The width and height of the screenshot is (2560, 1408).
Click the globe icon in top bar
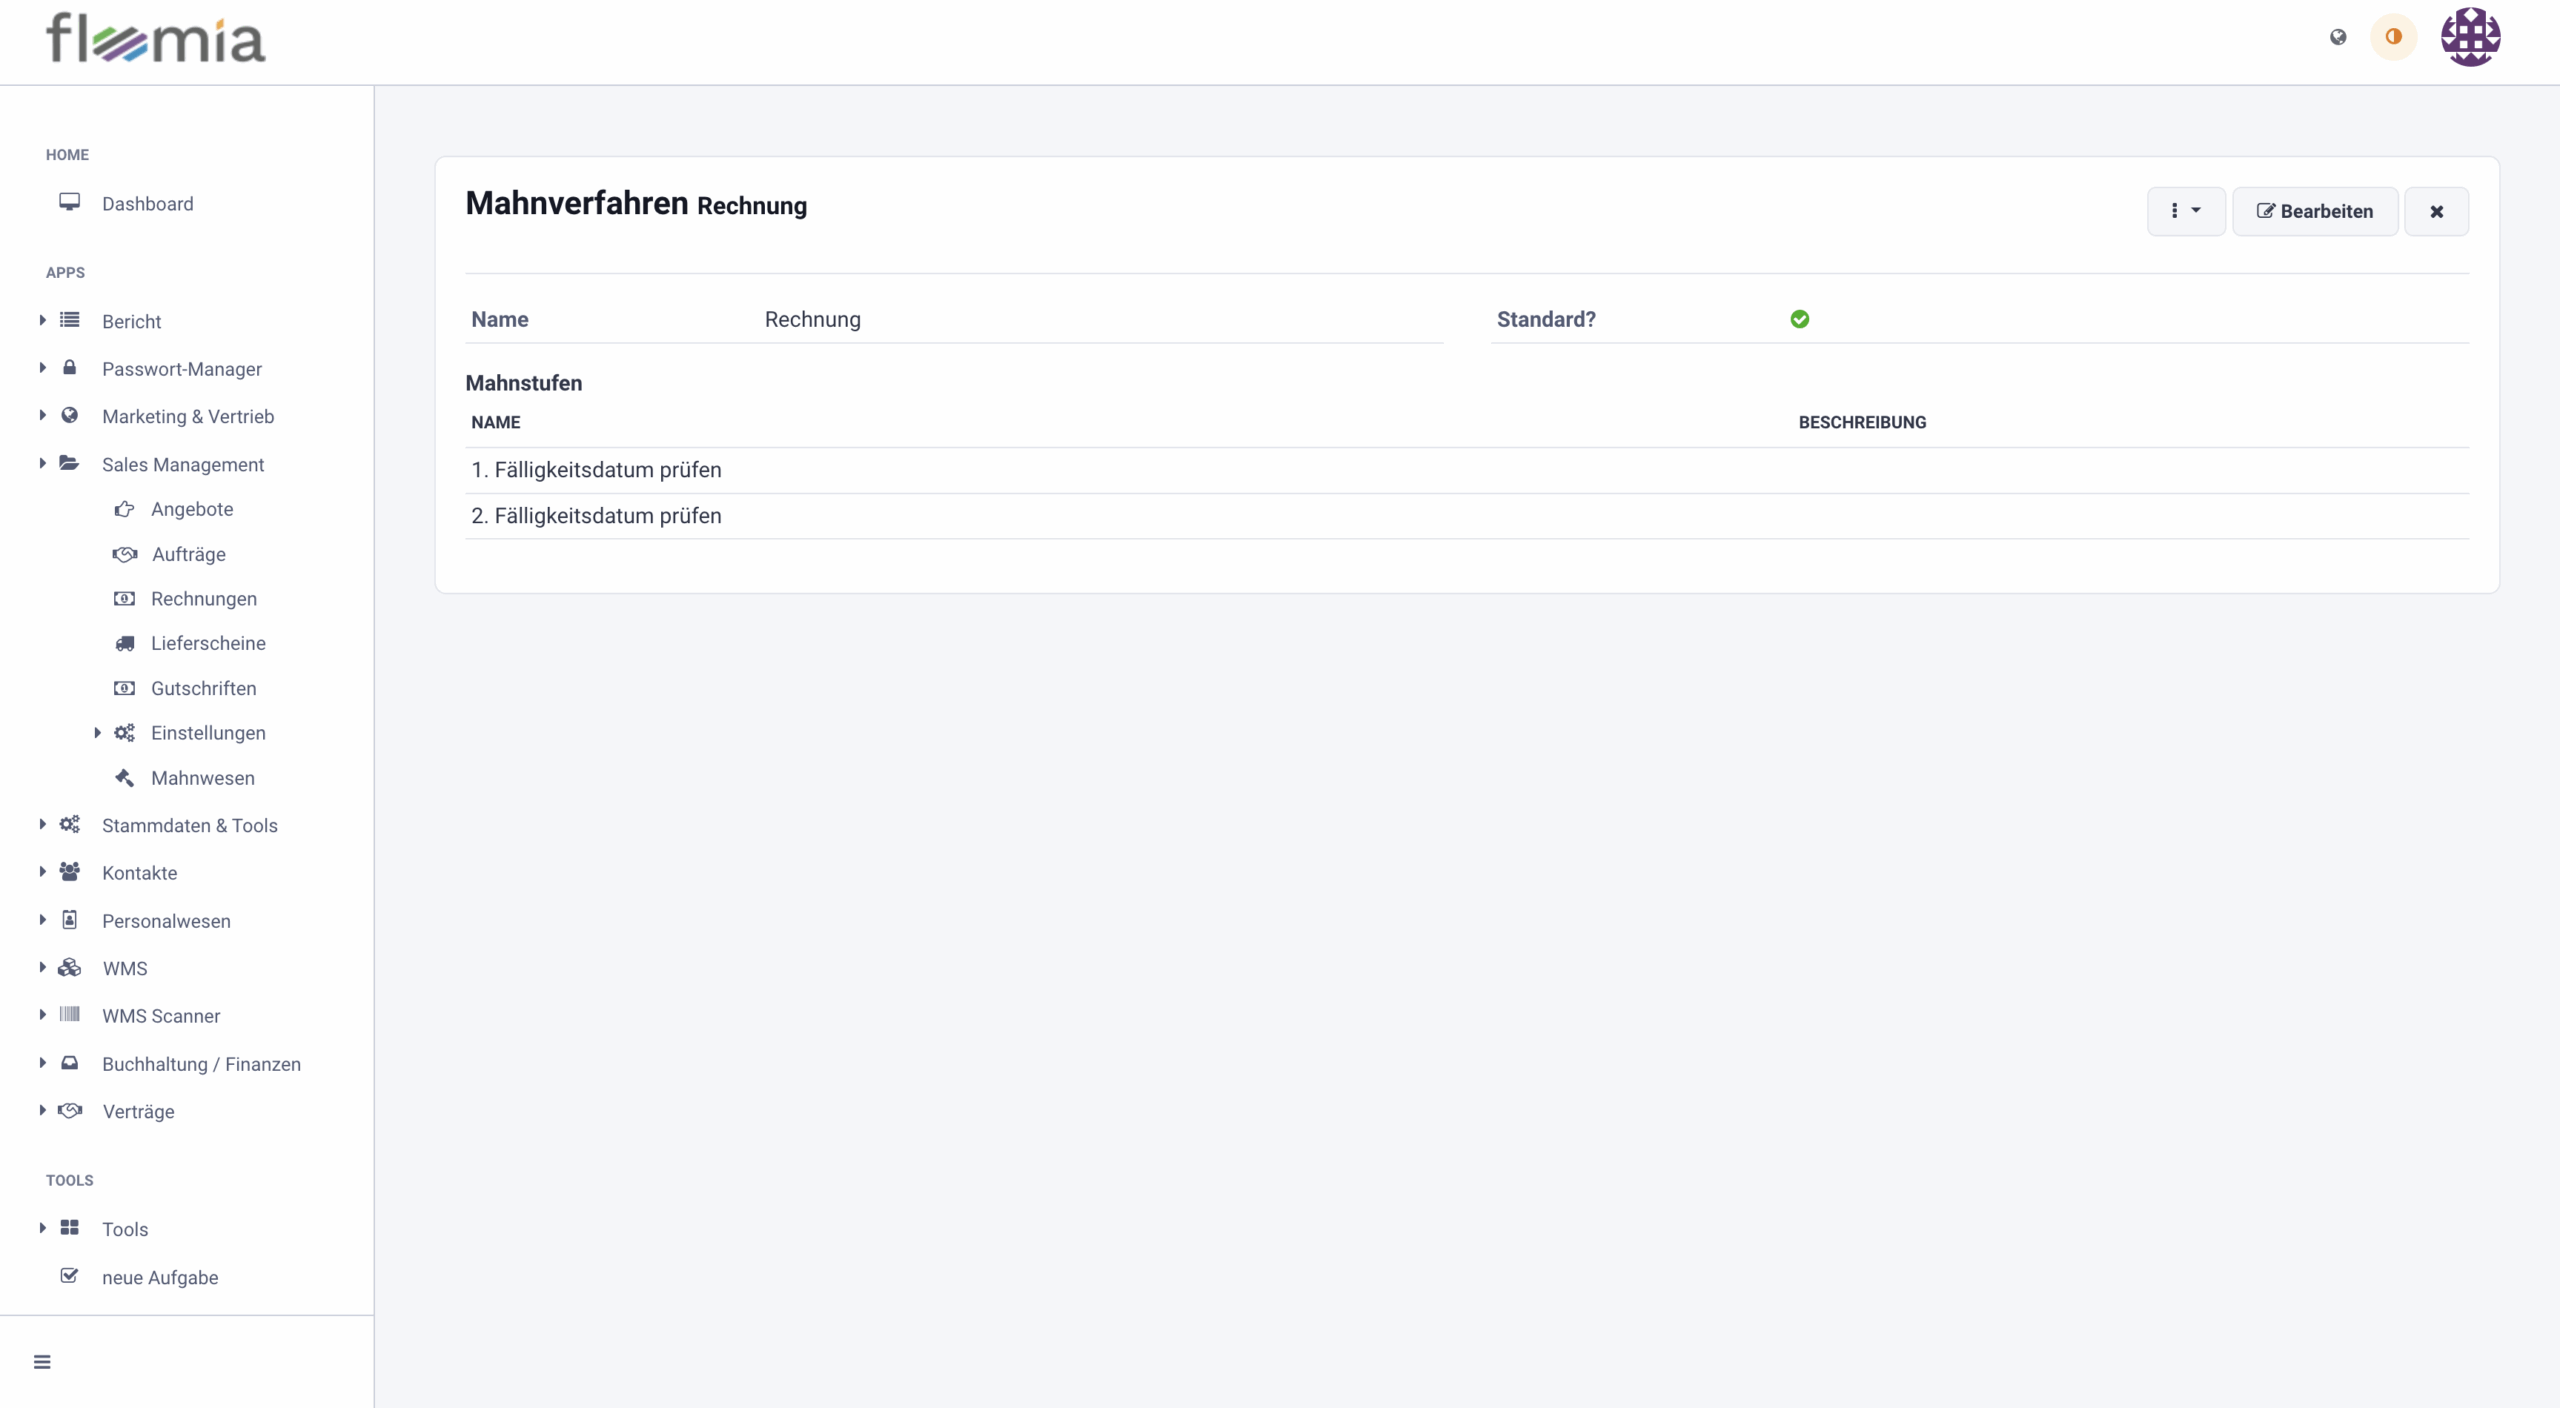[2337, 37]
